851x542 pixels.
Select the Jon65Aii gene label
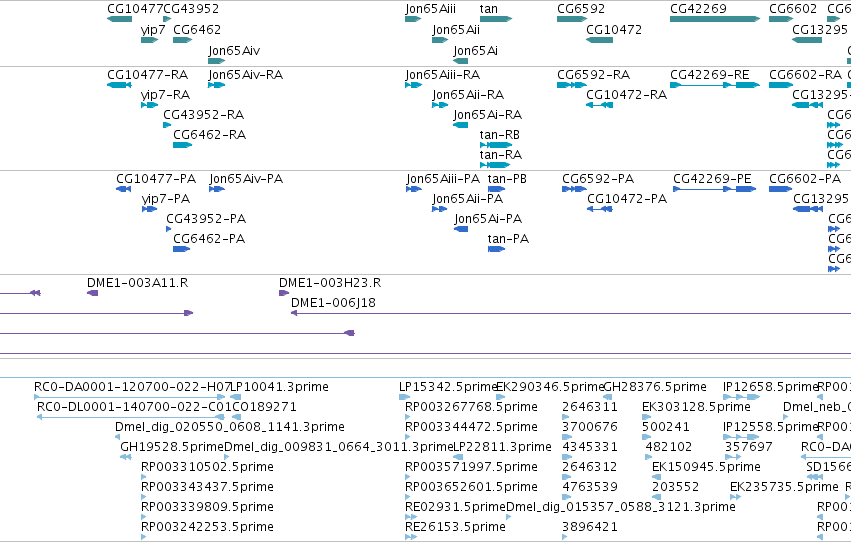point(456,29)
